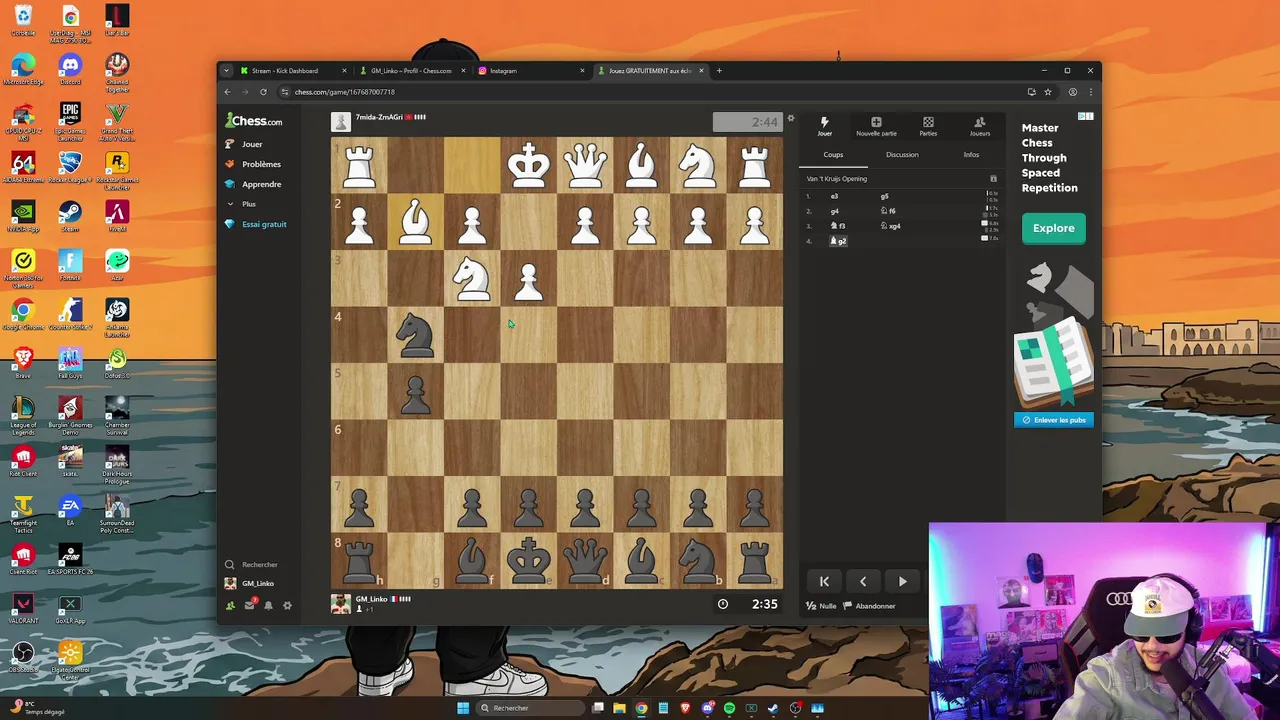Select move g5 in move list
Screen dimensions: 1280x720
pyautogui.click(x=884, y=196)
